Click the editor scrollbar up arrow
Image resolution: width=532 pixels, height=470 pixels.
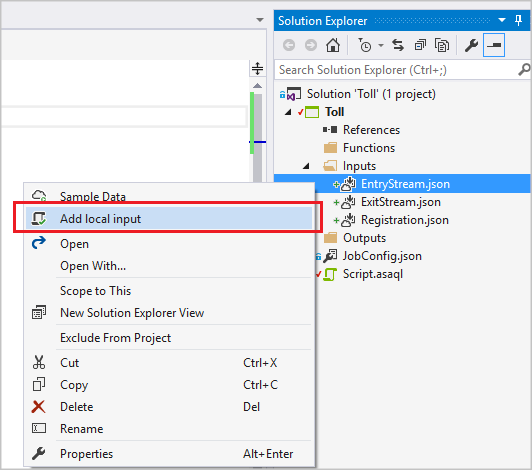tap(258, 86)
